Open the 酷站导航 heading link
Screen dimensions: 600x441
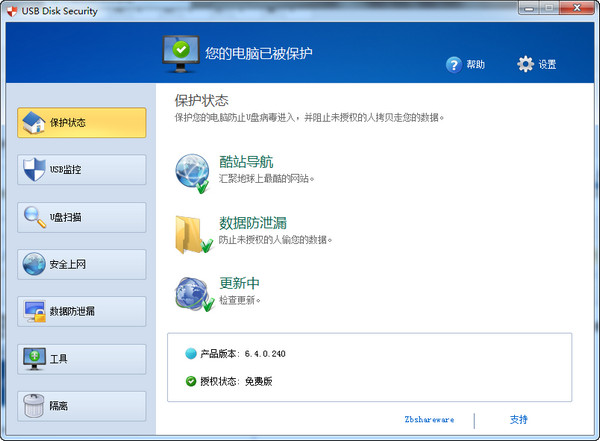coord(246,162)
